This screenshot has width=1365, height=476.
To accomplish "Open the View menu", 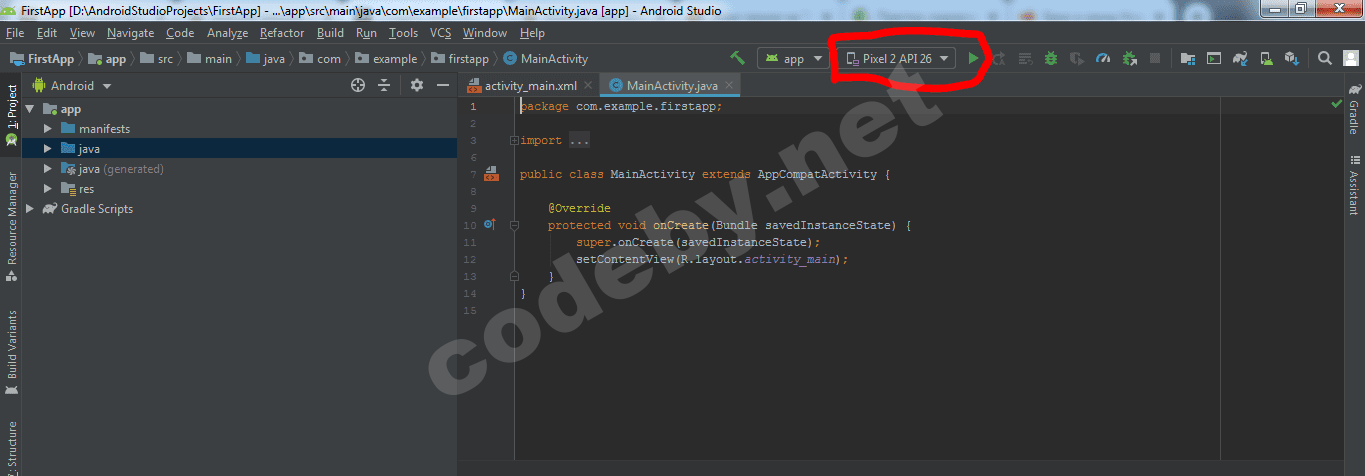I will pyautogui.click(x=82, y=33).
